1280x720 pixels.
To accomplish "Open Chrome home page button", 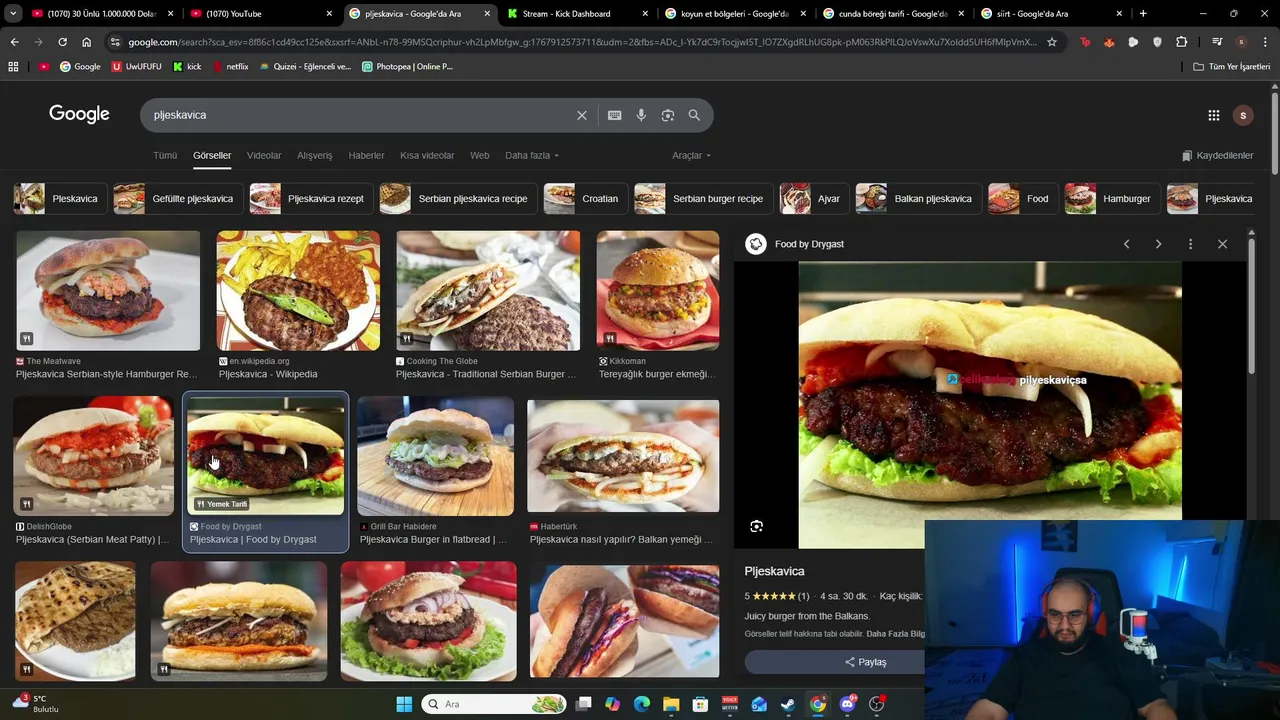I will coord(86,42).
